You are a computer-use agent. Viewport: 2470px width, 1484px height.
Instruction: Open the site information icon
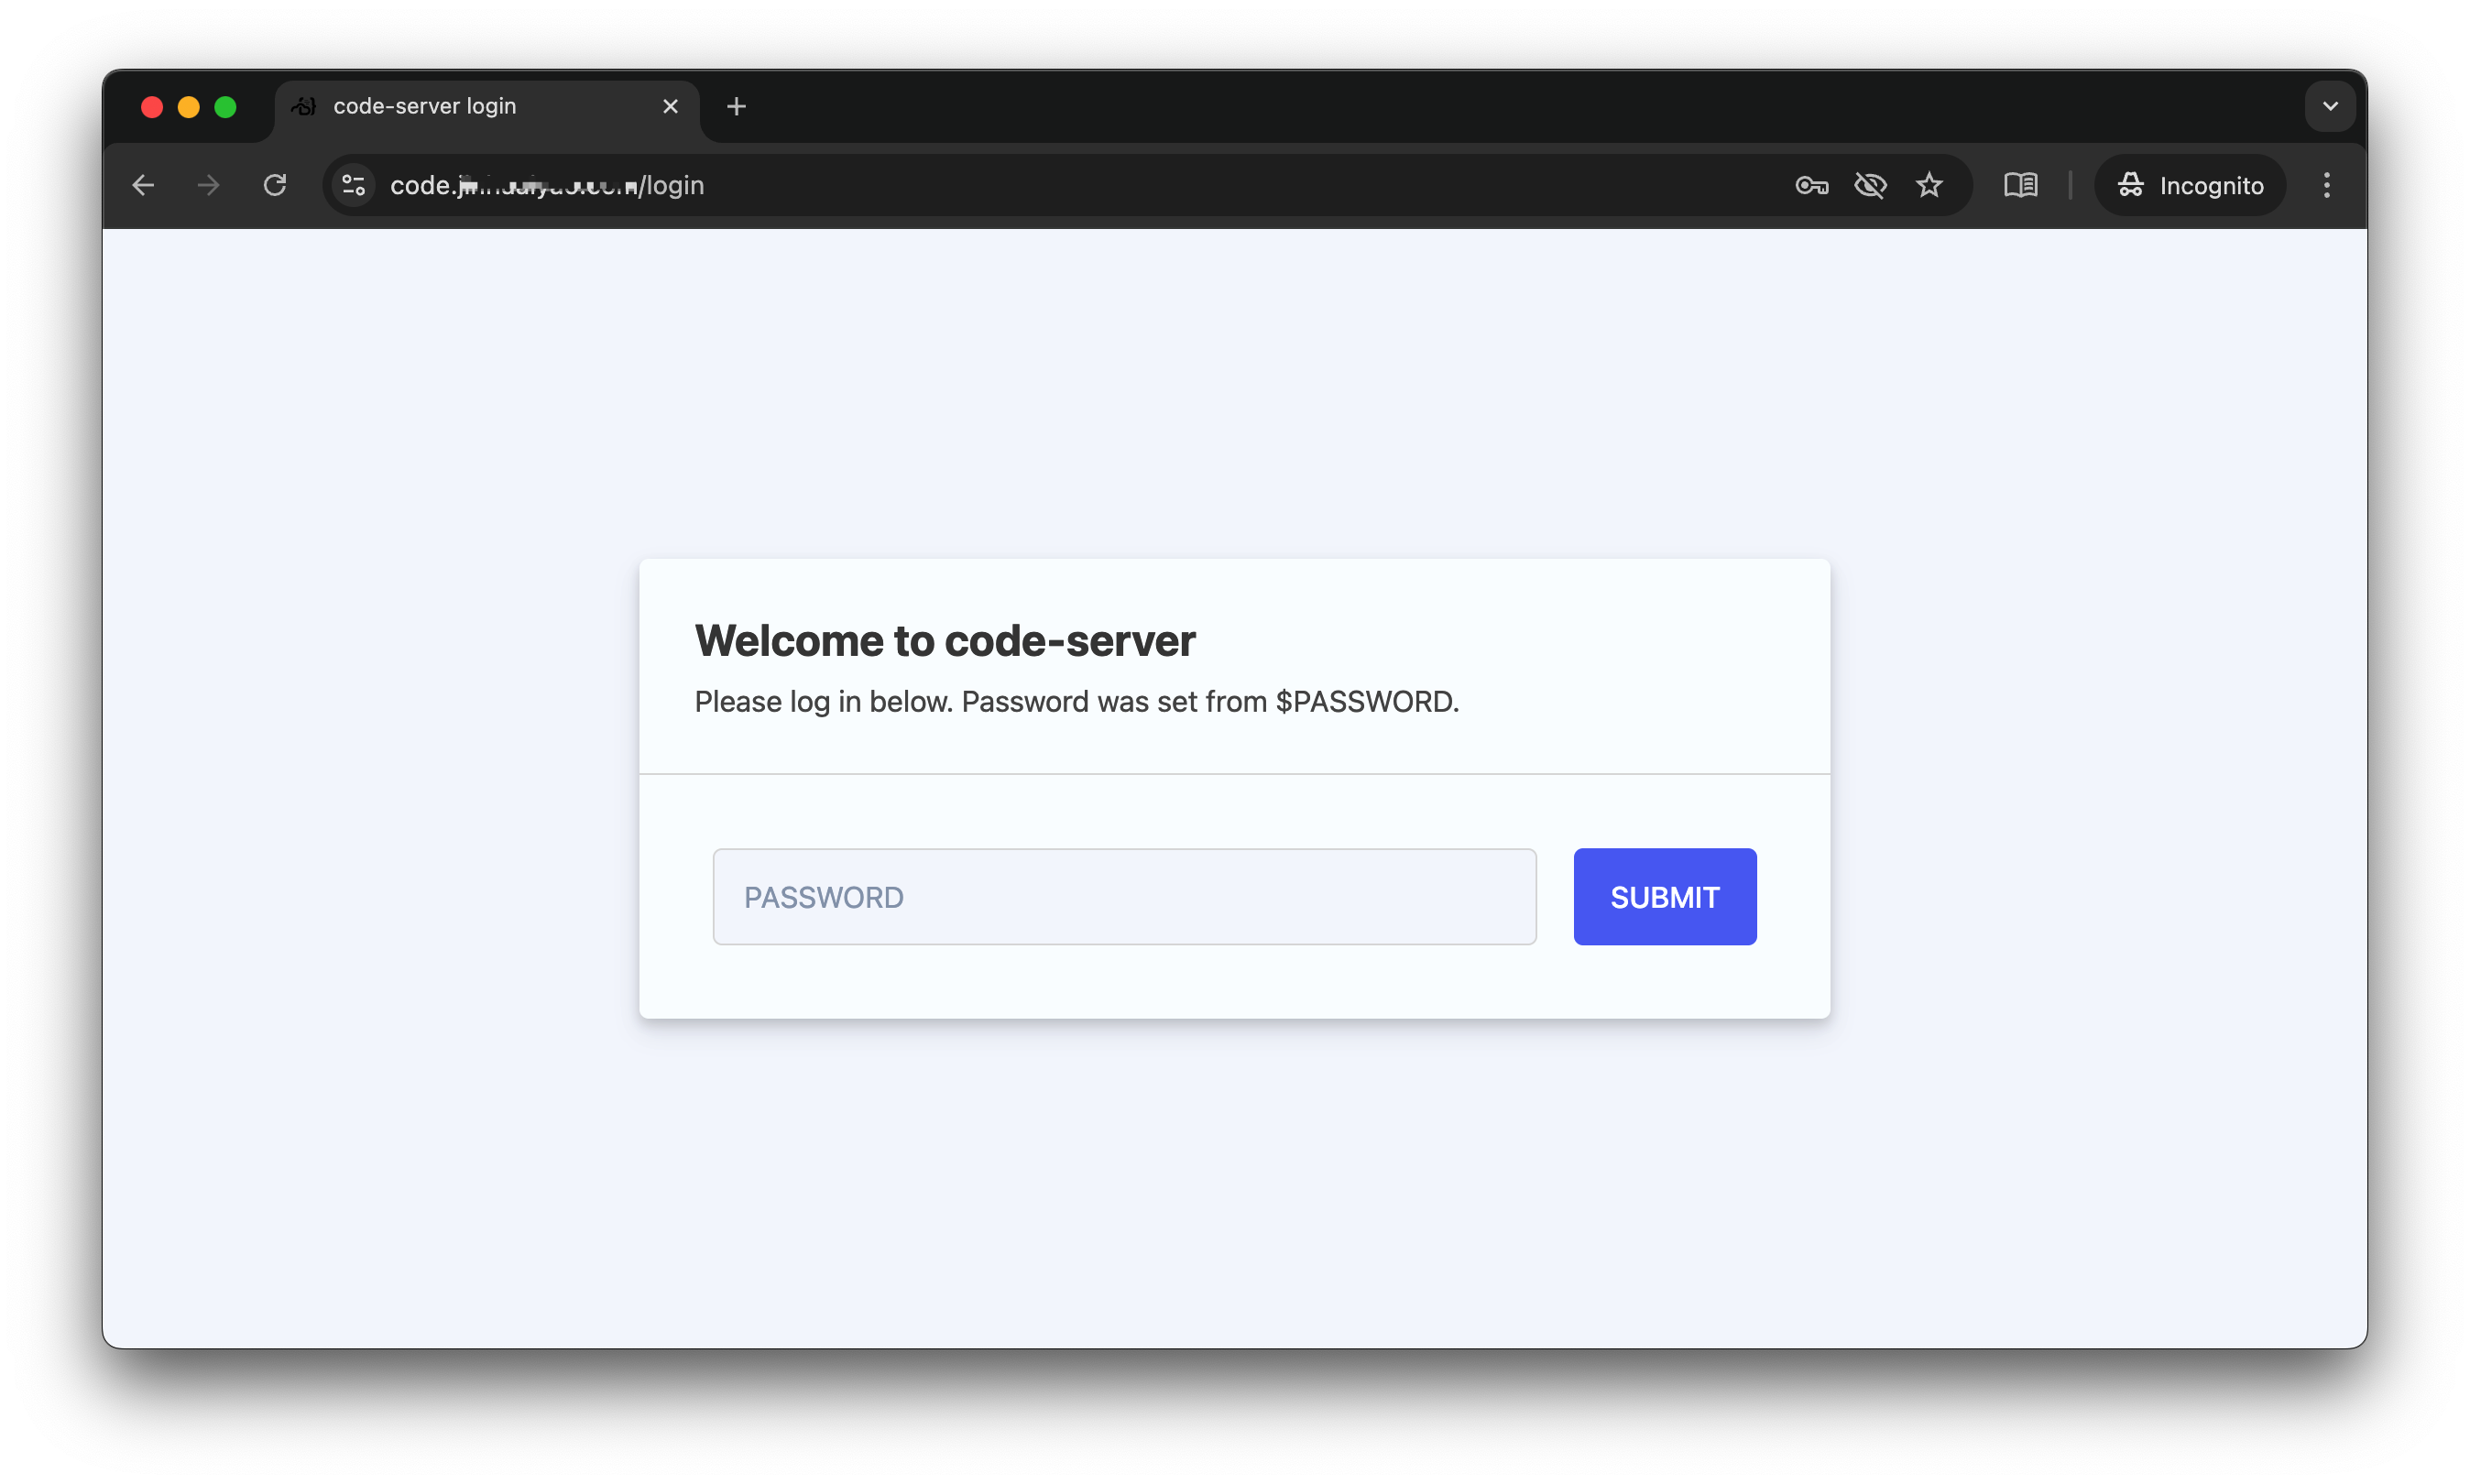click(354, 185)
